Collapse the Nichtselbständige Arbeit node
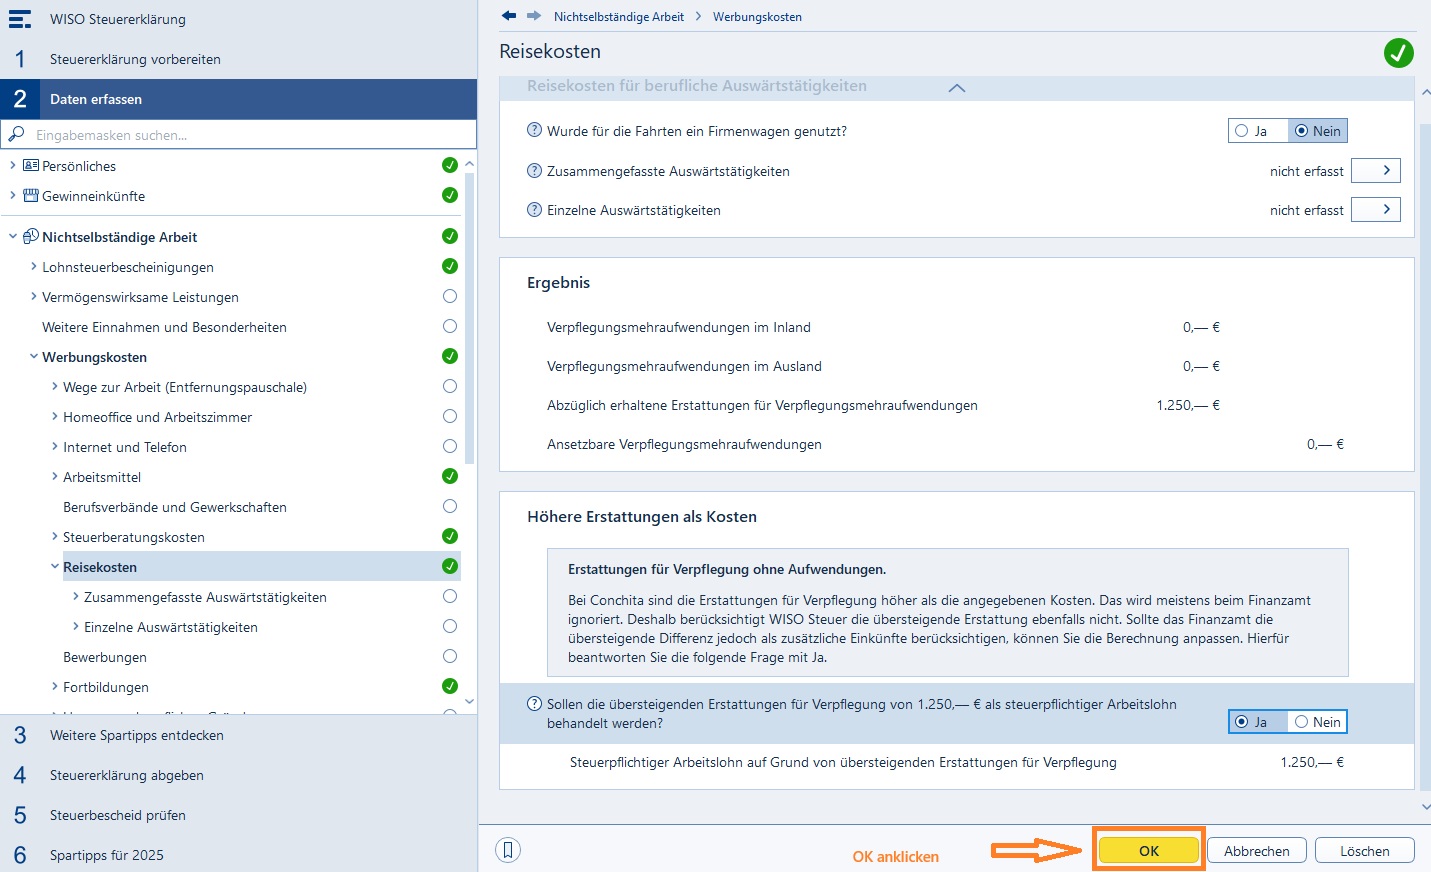 [x=13, y=236]
